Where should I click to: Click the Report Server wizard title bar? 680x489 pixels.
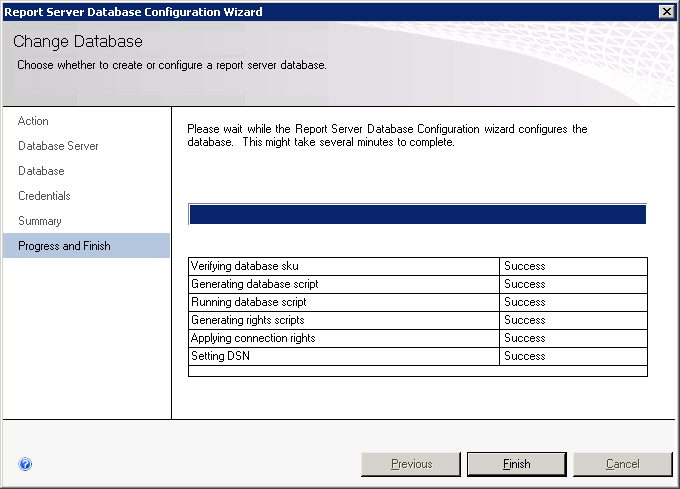click(x=300, y=11)
